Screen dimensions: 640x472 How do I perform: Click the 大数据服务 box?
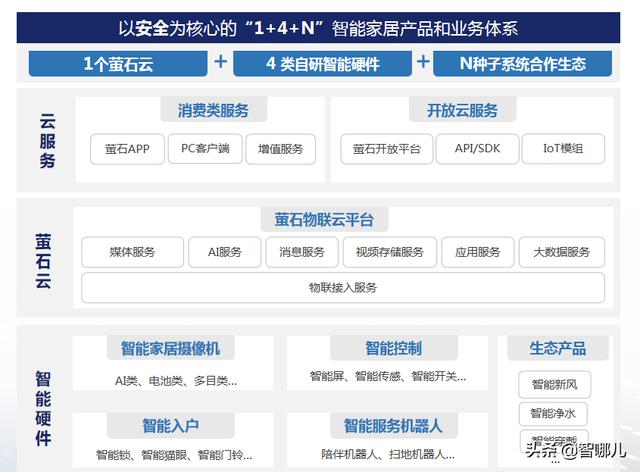pos(562,252)
